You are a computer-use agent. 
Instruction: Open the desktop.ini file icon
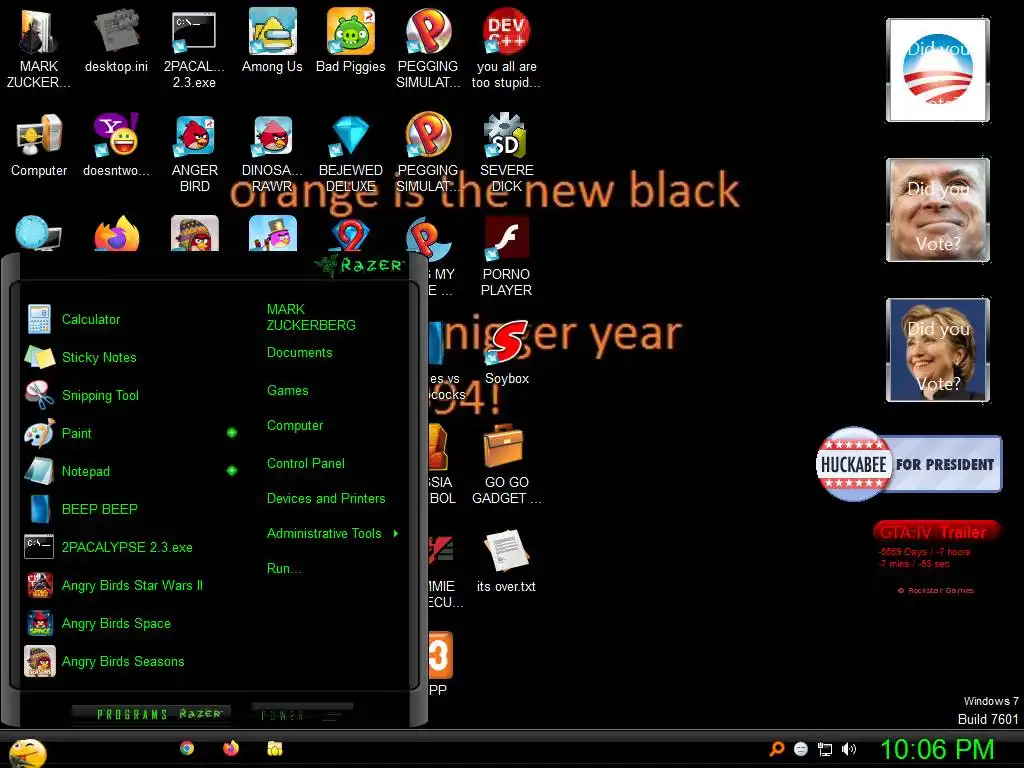pos(116,41)
